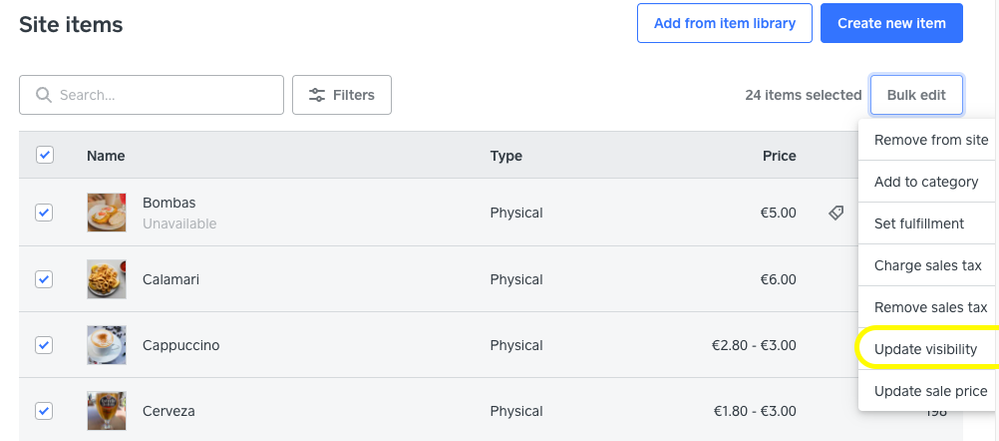The width and height of the screenshot is (999, 441).
Task: Click Create new item button
Action: (x=891, y=23)
